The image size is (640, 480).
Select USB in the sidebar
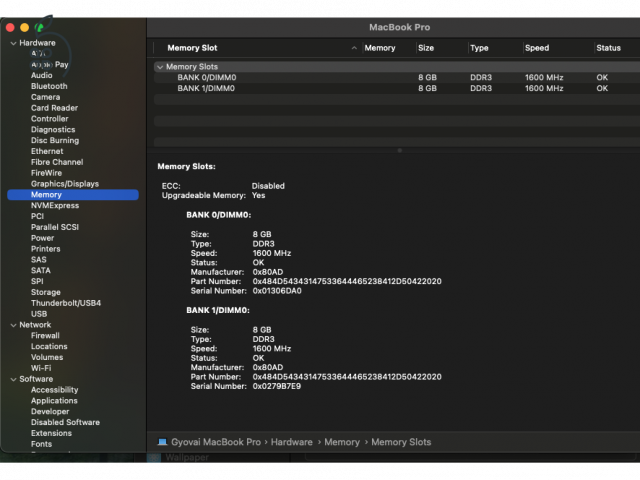click(39, 314)
